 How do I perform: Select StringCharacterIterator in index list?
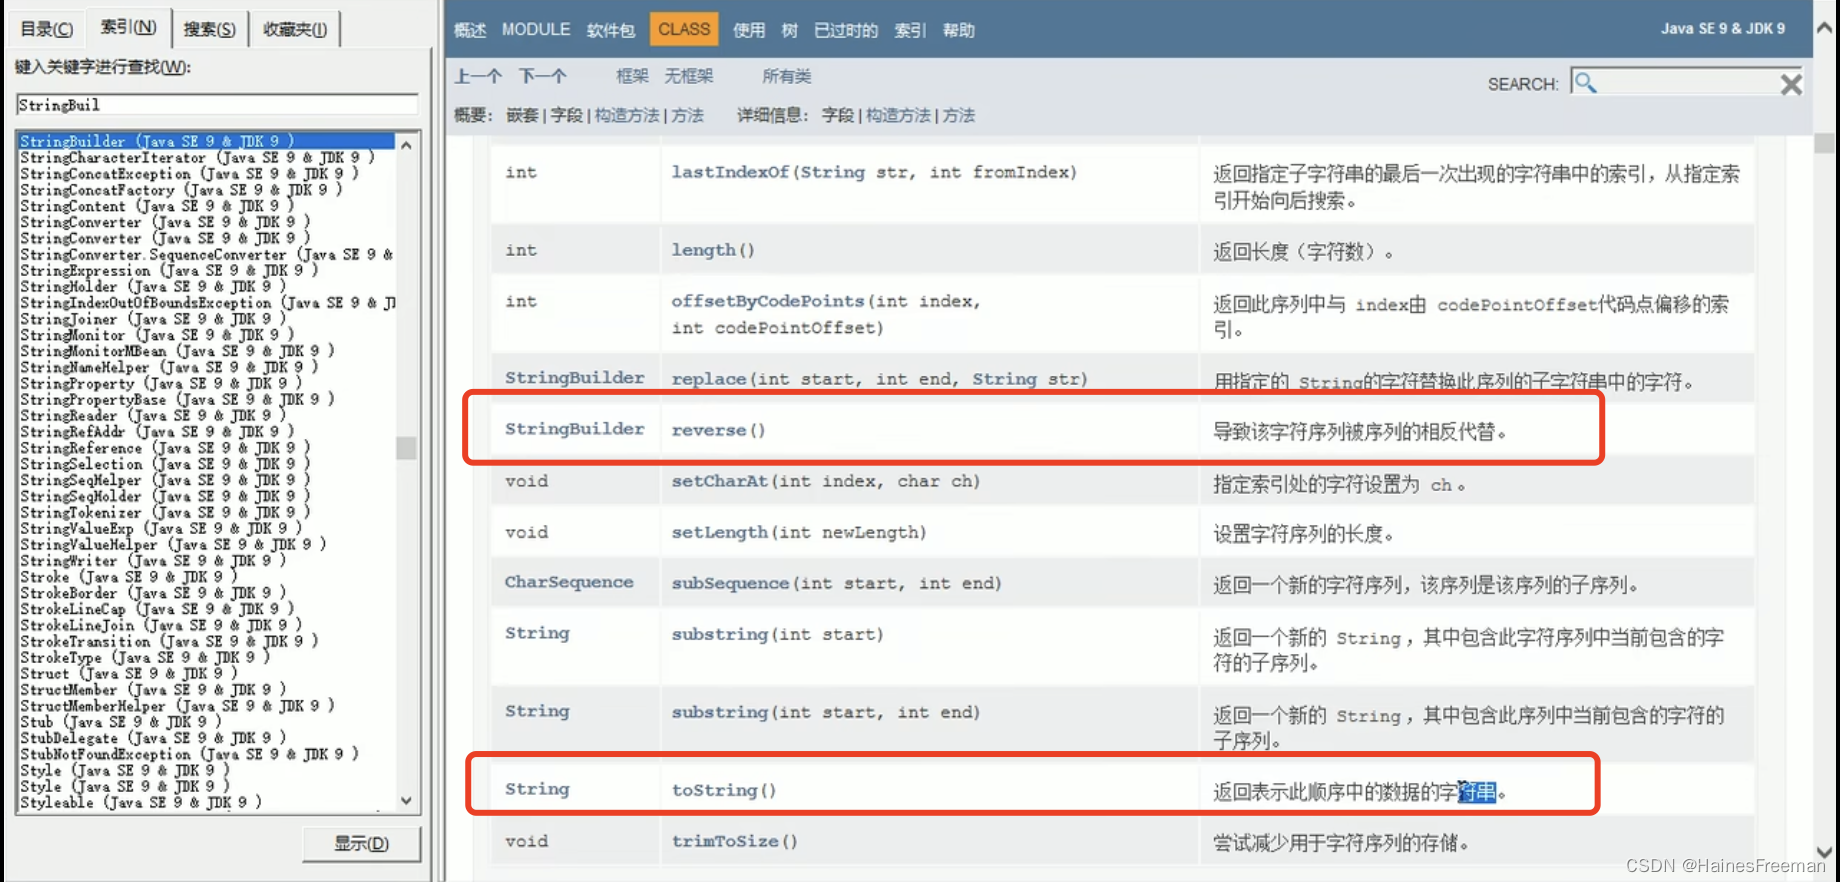click(x=196, y=157)
